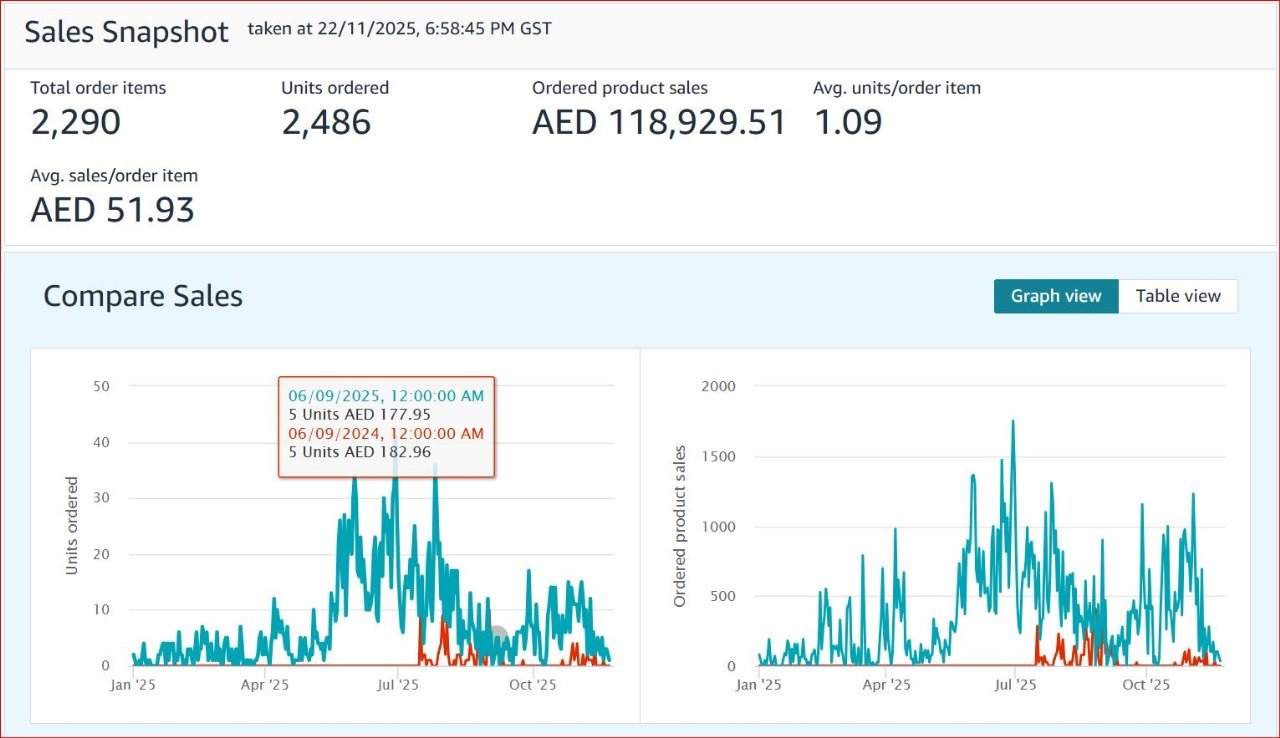
Task: Select the Units ordered value 2,486
Action: [326, 122]
